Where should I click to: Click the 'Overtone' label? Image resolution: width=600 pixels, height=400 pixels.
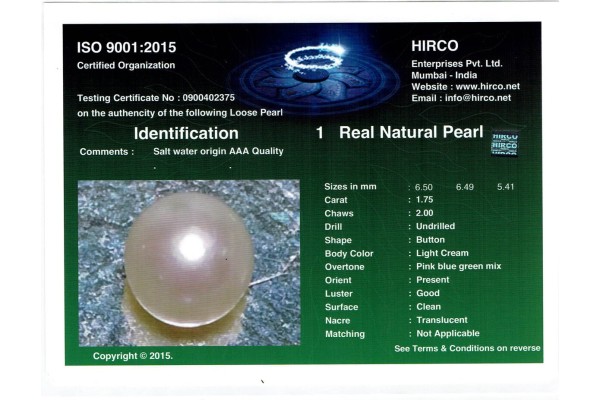click(344, 267)
